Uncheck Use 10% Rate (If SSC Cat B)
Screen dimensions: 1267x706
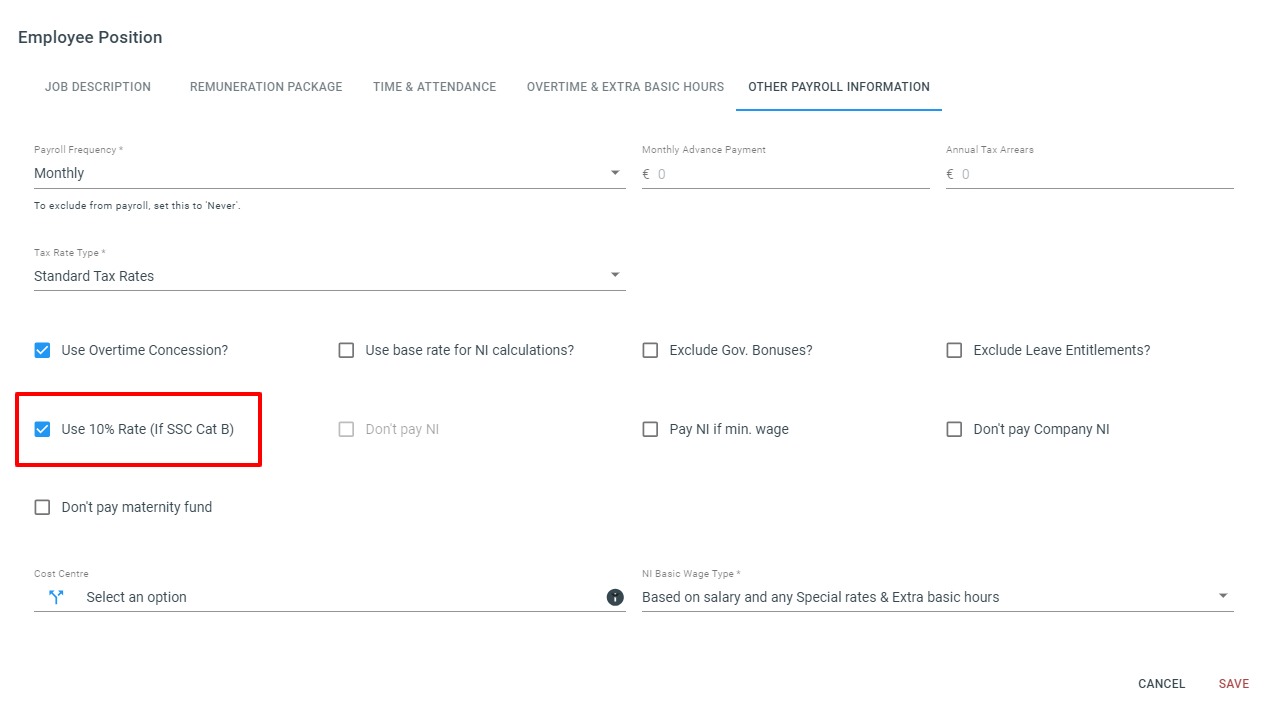click(42, 429)
